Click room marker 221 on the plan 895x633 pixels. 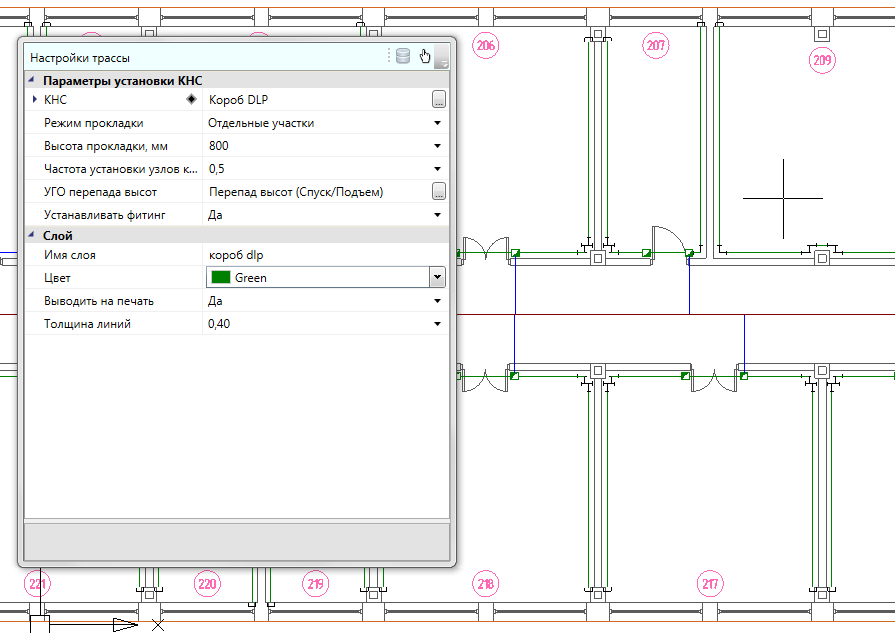click(x=38, y=583)
